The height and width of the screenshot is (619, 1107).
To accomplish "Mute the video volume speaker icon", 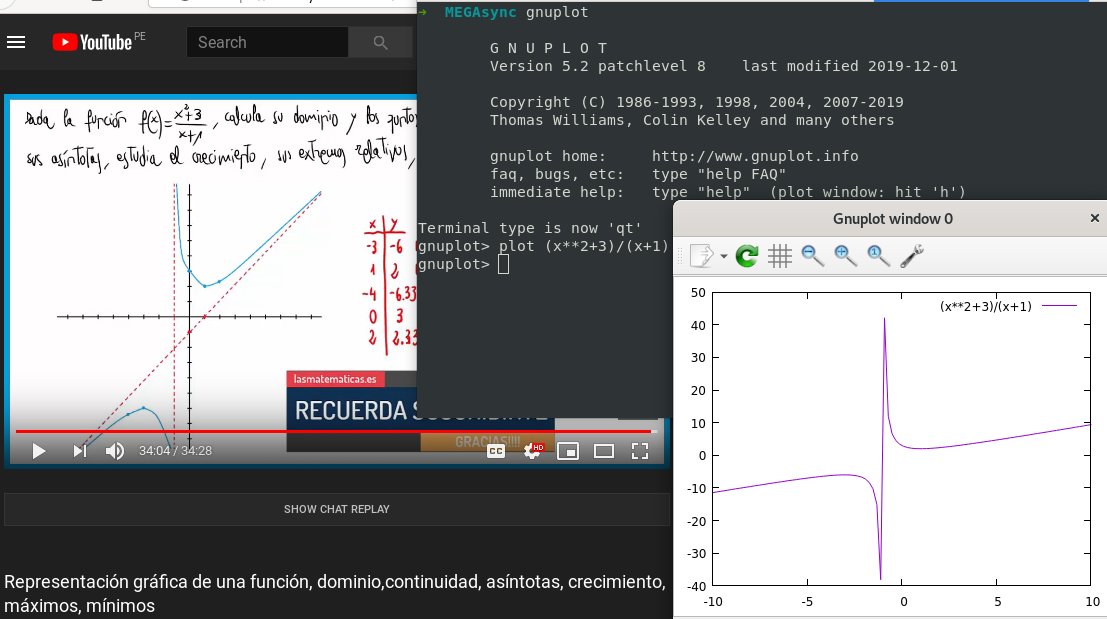I will (114, 450).
